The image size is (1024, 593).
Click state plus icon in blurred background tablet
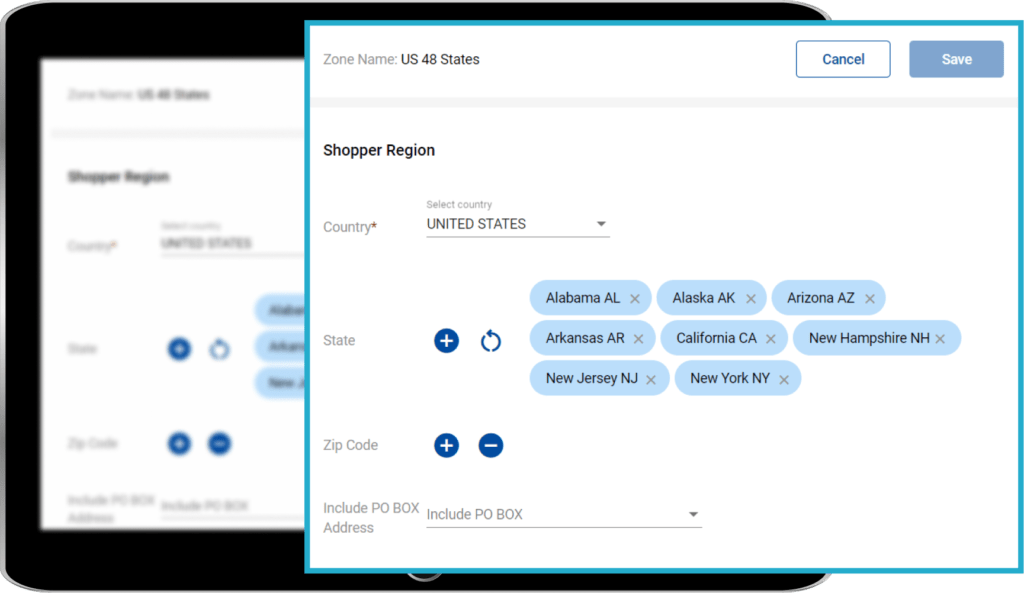click(180, 349)
